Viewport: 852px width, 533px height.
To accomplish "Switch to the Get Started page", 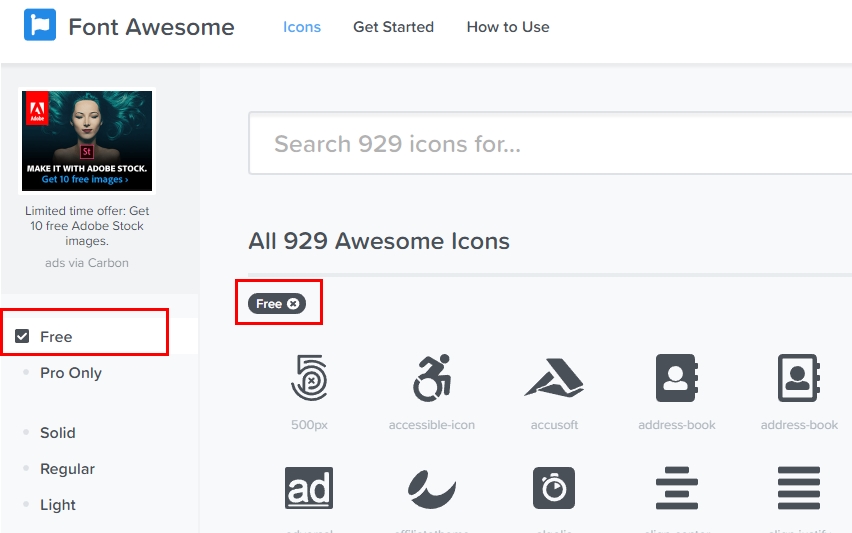I will click(393, 27).
